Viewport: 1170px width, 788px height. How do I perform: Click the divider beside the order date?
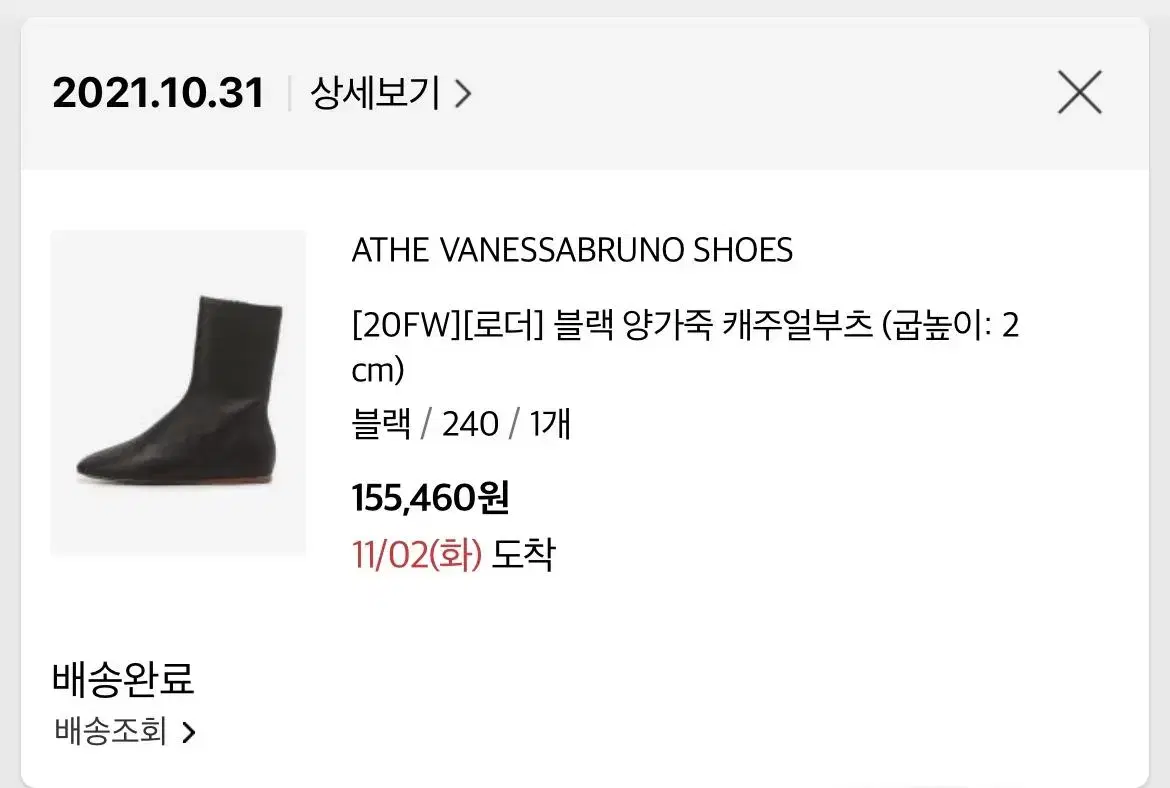pos(289,93)
